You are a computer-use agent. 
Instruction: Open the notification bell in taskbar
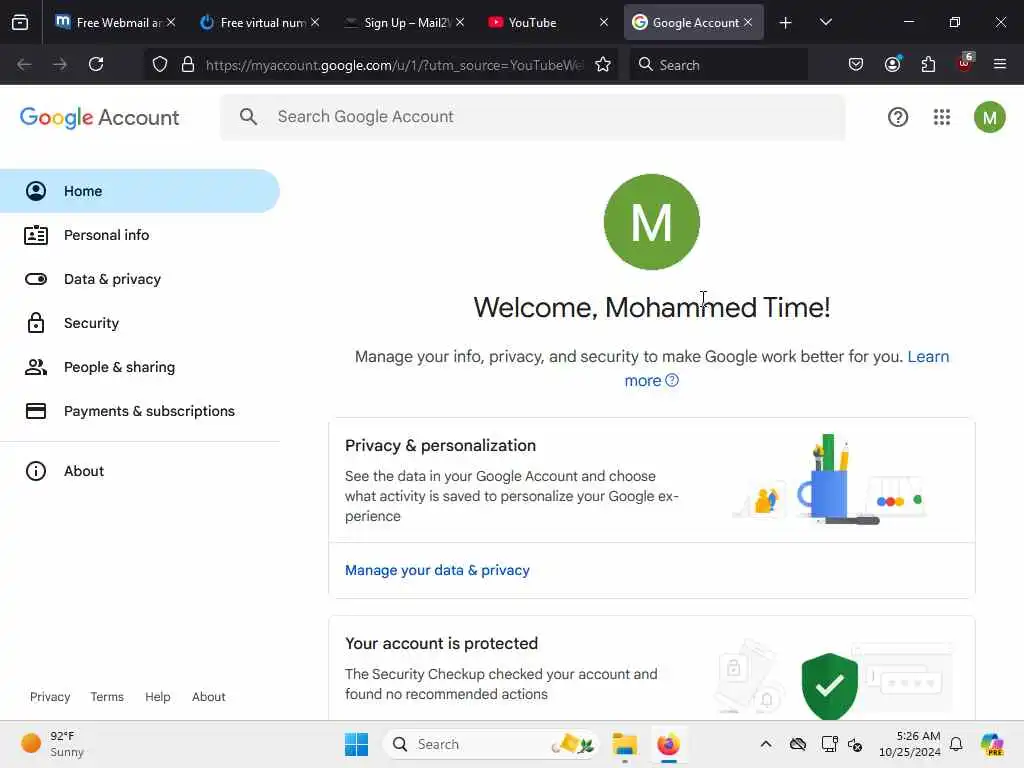click(x=955, y=744)
